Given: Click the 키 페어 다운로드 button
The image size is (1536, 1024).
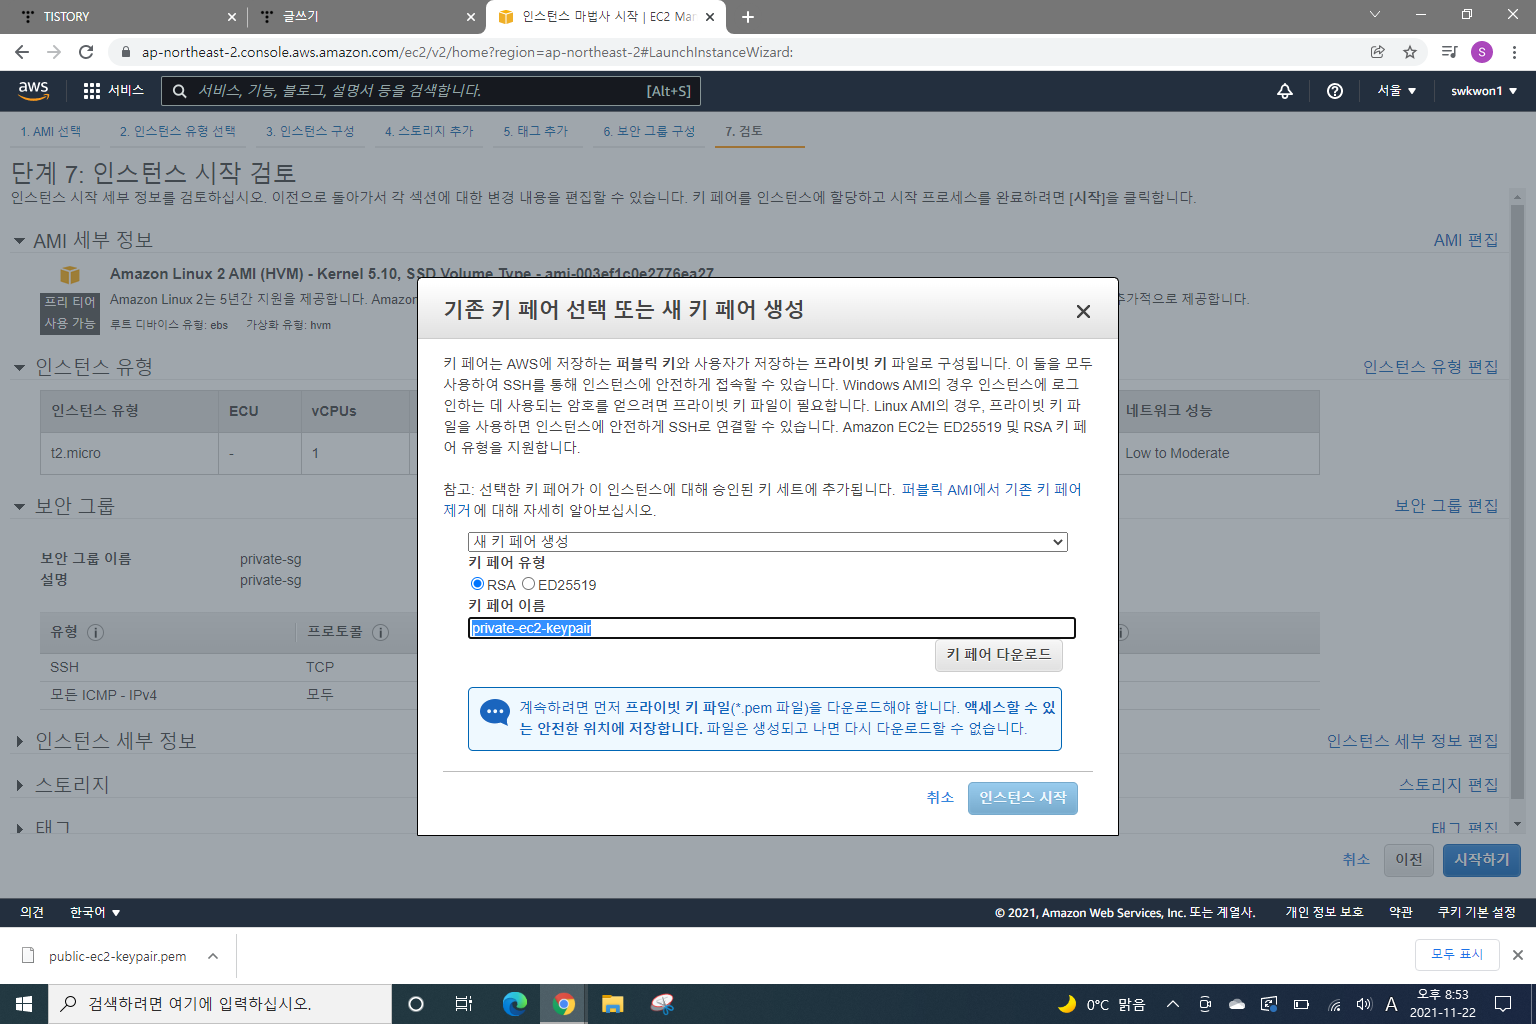Looking at the screenshot, I should click(998, 655).
